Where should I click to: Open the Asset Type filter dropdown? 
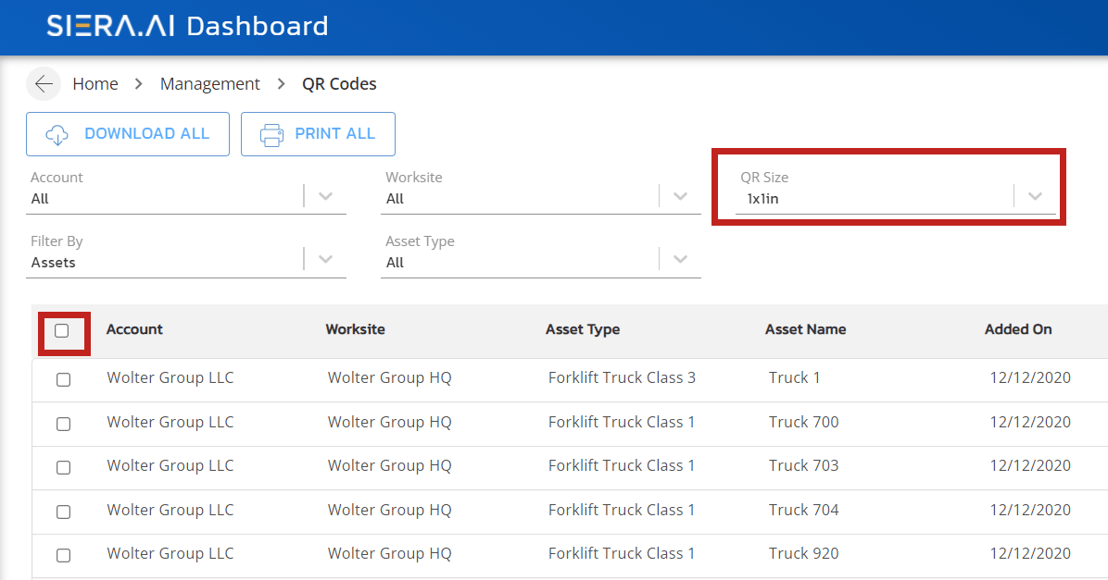coord(680,260)
